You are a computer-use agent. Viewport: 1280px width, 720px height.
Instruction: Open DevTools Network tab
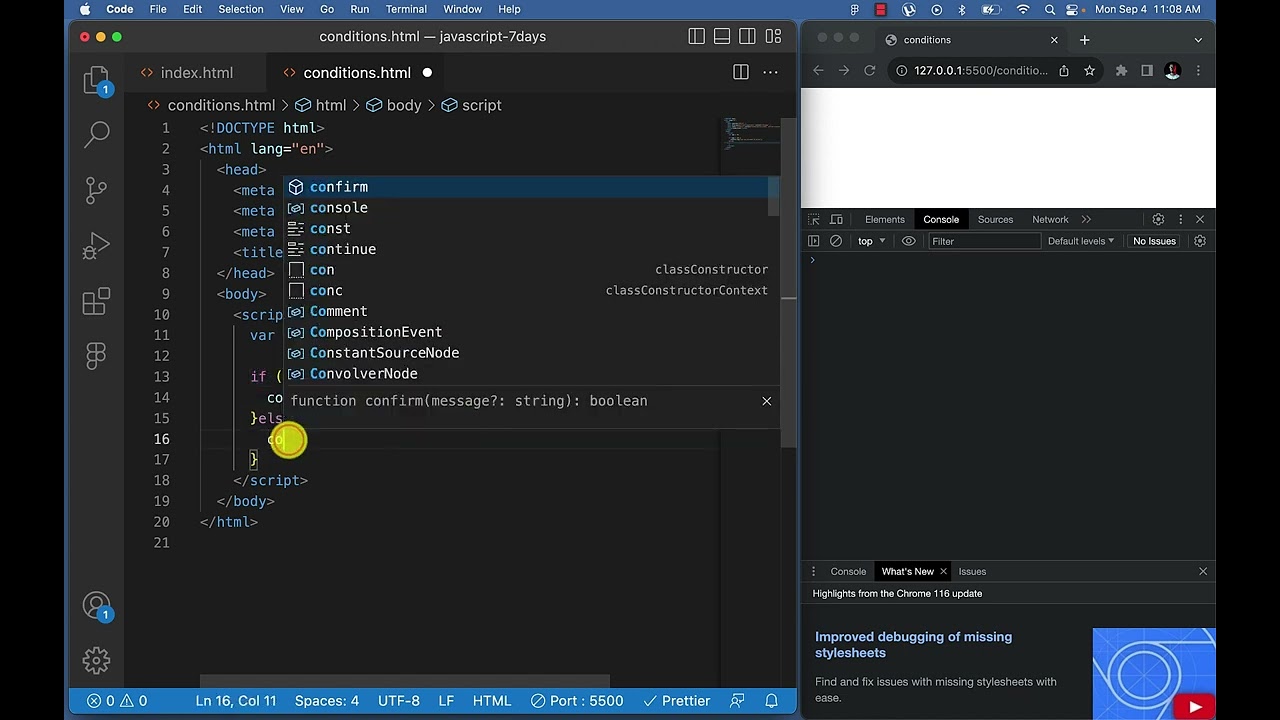(x=1050, y=219)
